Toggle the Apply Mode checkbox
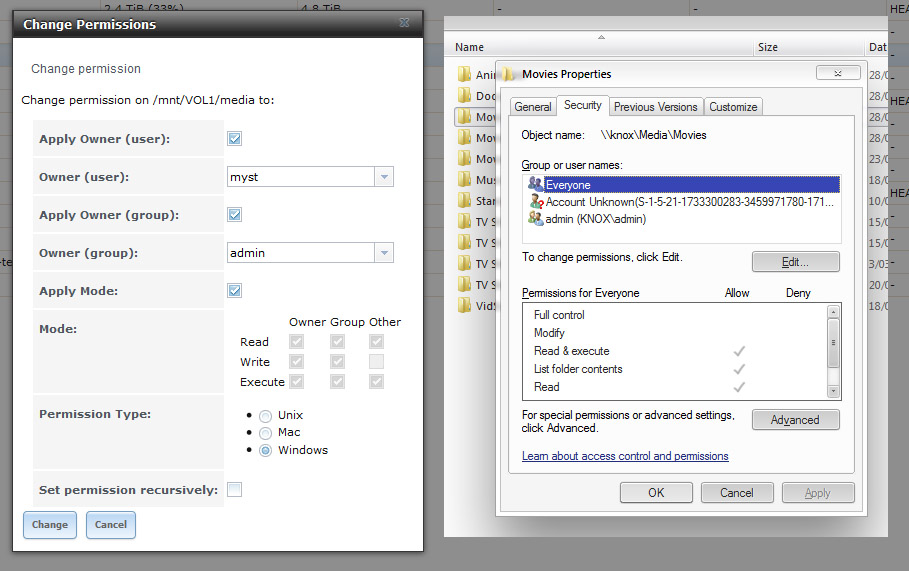The width and height of the screenshot is (909, 571). 235,290
